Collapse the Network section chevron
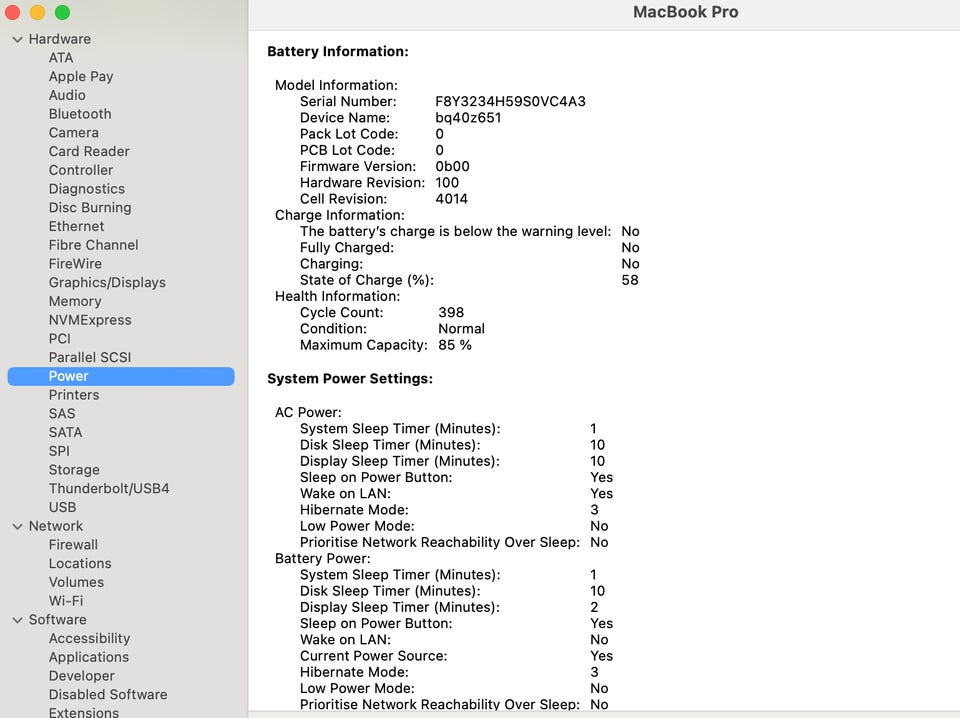 click(x=17, y=526)
